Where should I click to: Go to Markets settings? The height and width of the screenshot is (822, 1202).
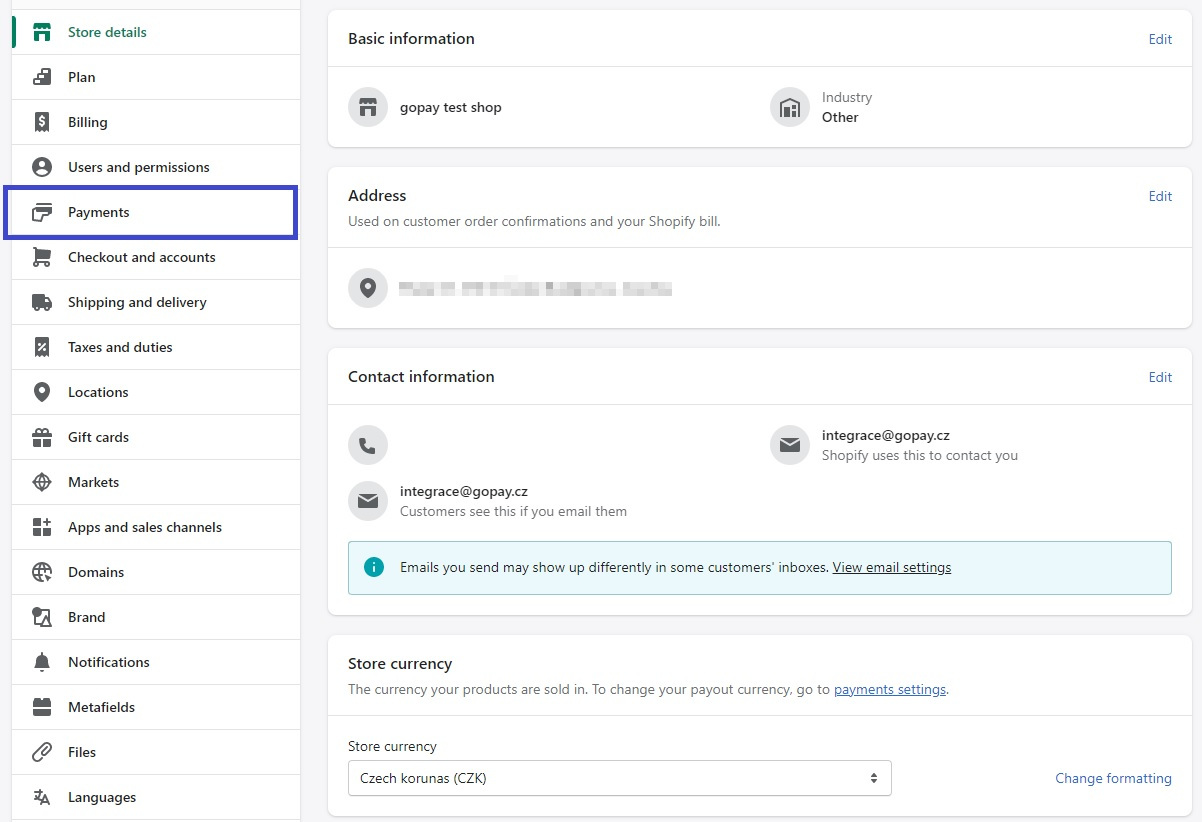(156, 482)
